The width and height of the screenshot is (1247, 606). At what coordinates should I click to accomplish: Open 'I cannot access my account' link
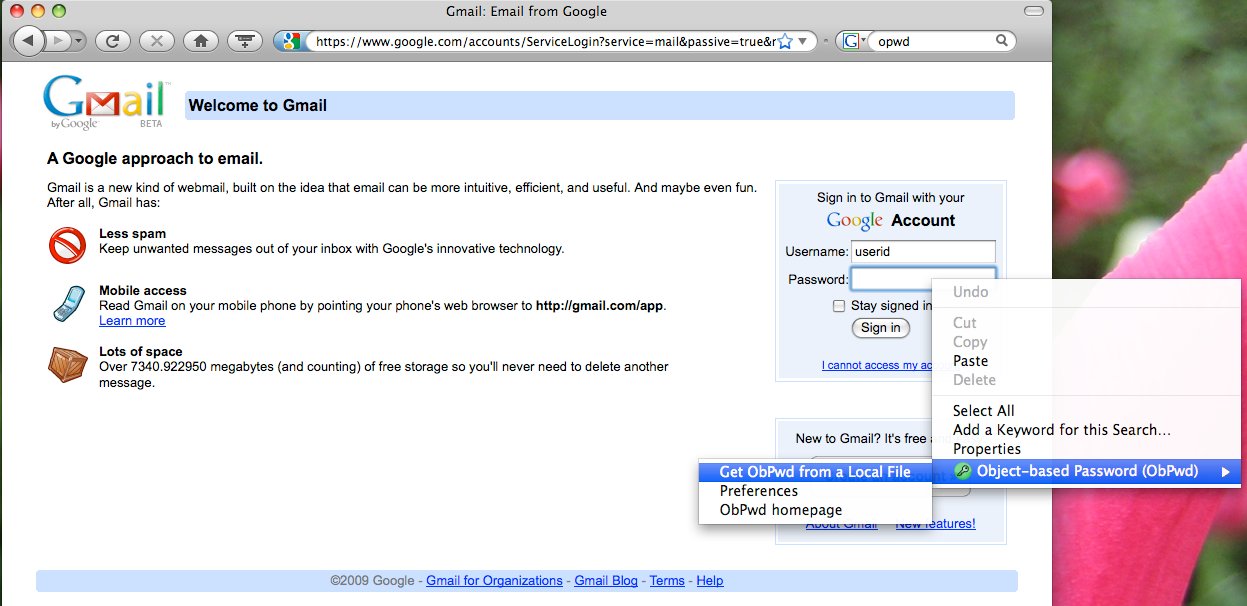(x=877, y=365)
